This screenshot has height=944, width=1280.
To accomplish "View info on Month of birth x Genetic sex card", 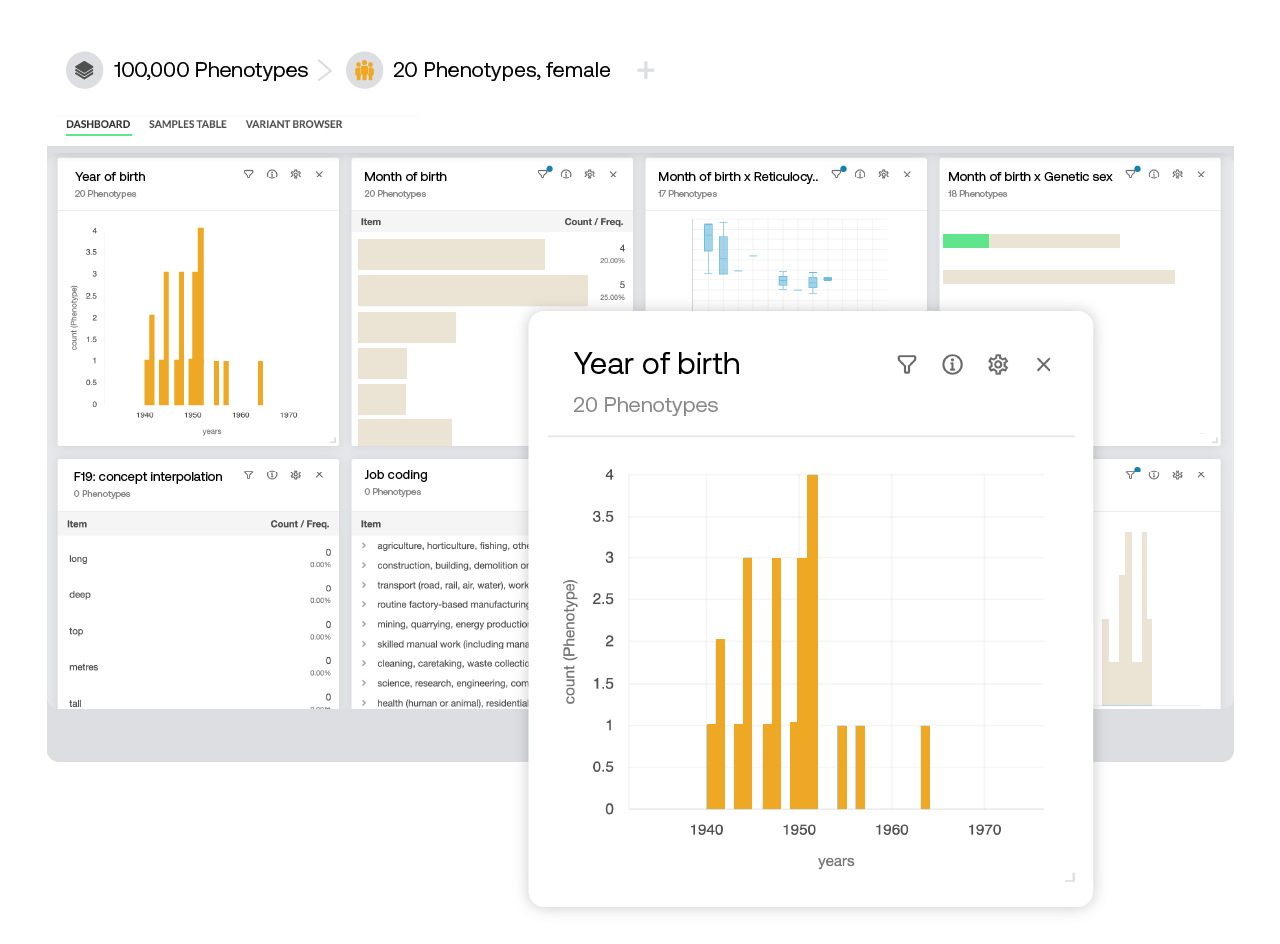I will tap(1155, 172).
